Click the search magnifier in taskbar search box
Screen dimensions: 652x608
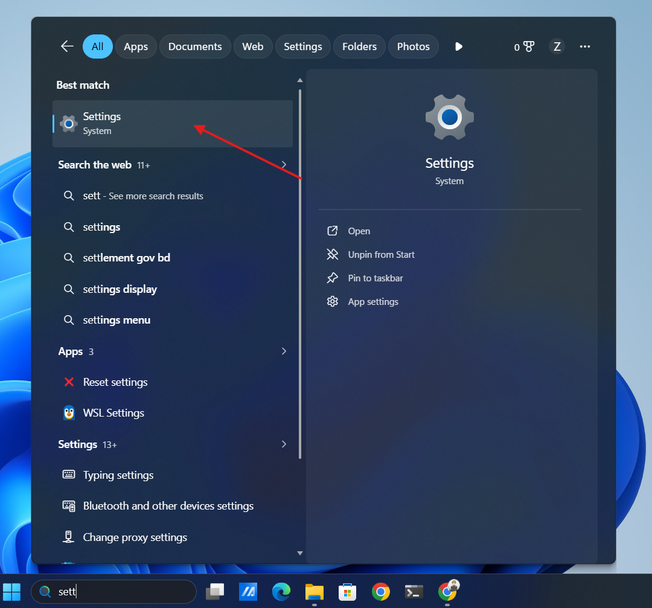coord(44,591)
